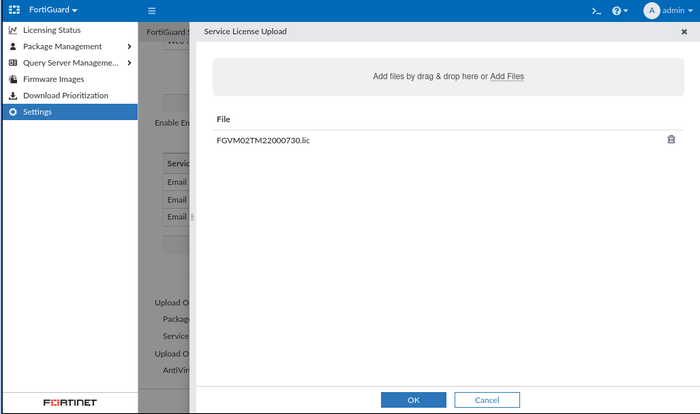Toggle the sidebar with the hamburger icon
The width and height of the screenshot is (700, 414).
coord(151,10)
